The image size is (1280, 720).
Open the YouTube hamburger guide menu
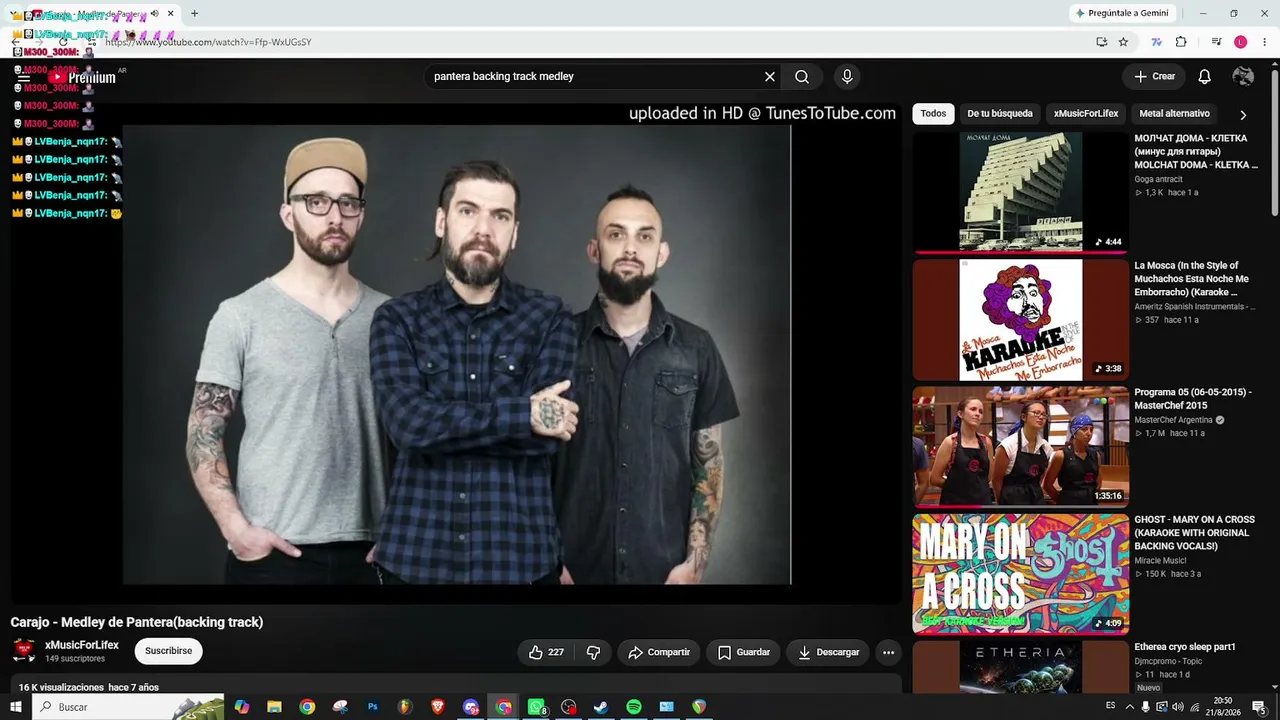click(x=24, y=77)
